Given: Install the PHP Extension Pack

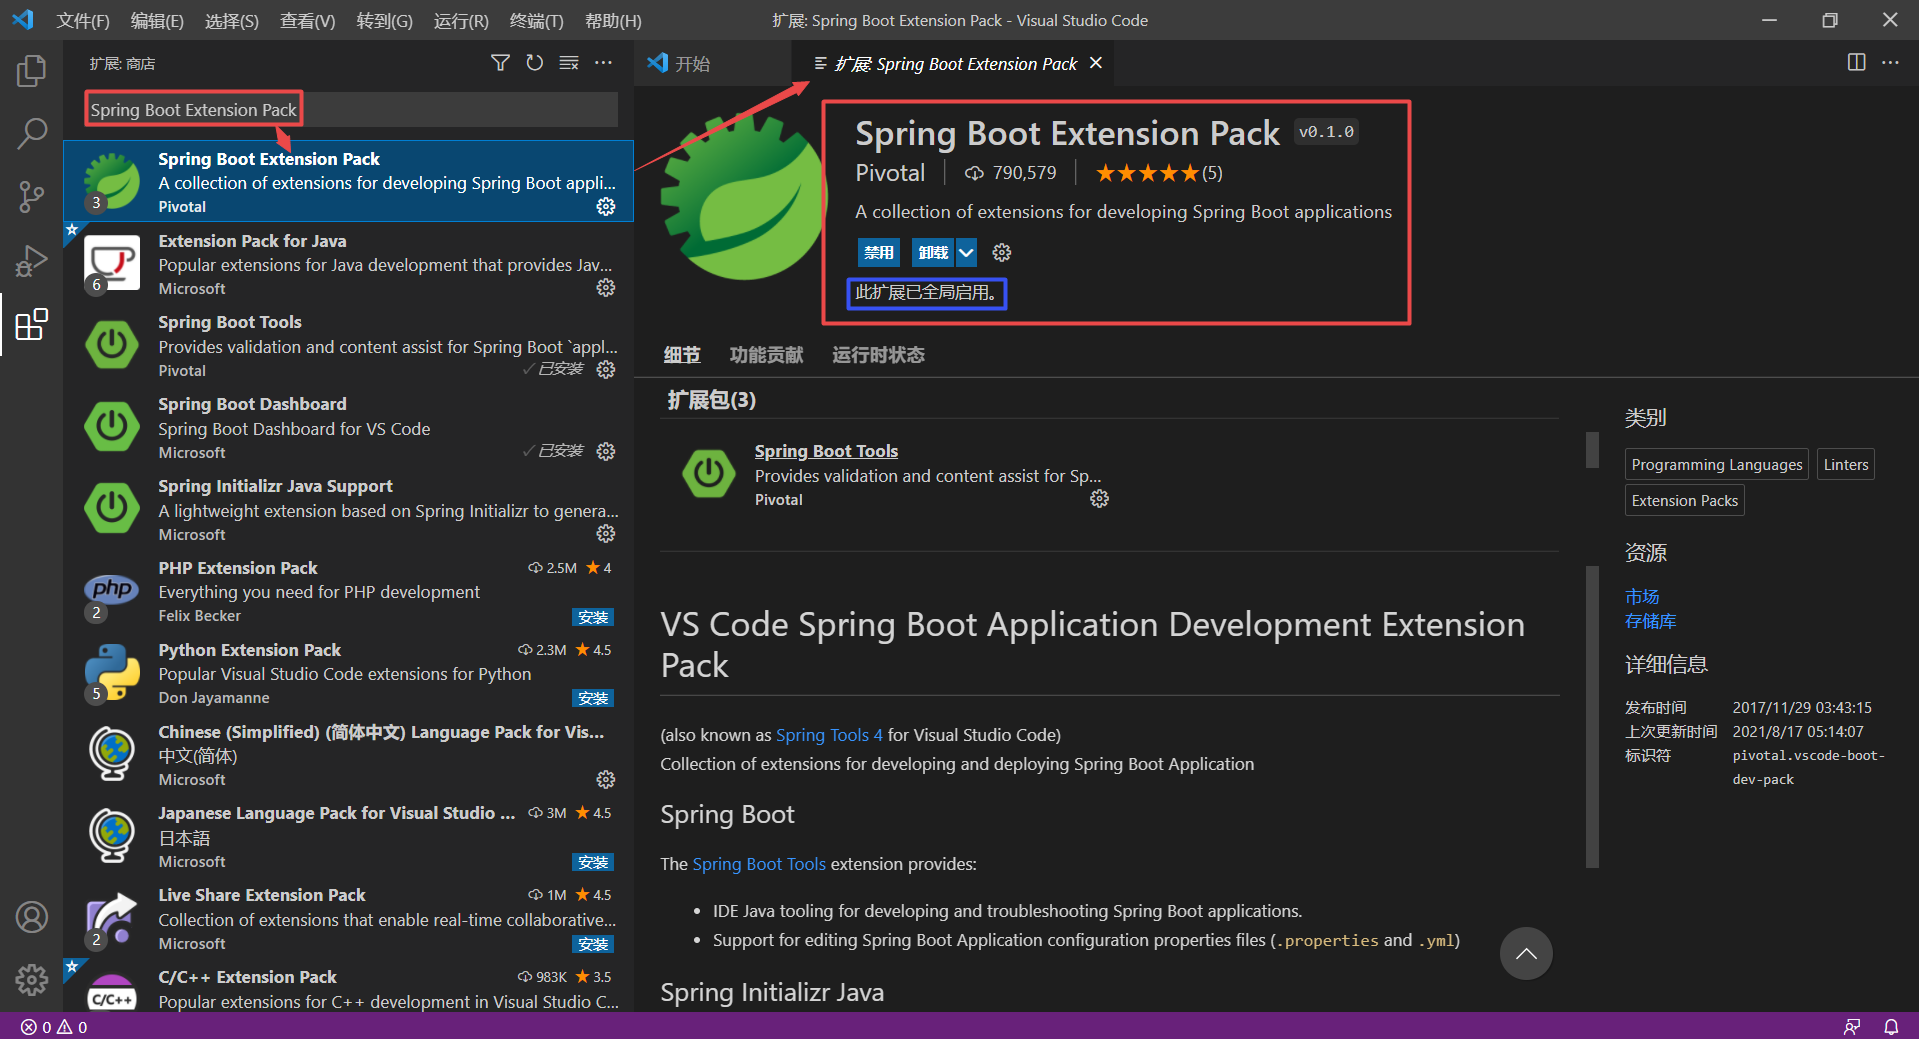Looking at the screenshot, I should tap(593, 617).
